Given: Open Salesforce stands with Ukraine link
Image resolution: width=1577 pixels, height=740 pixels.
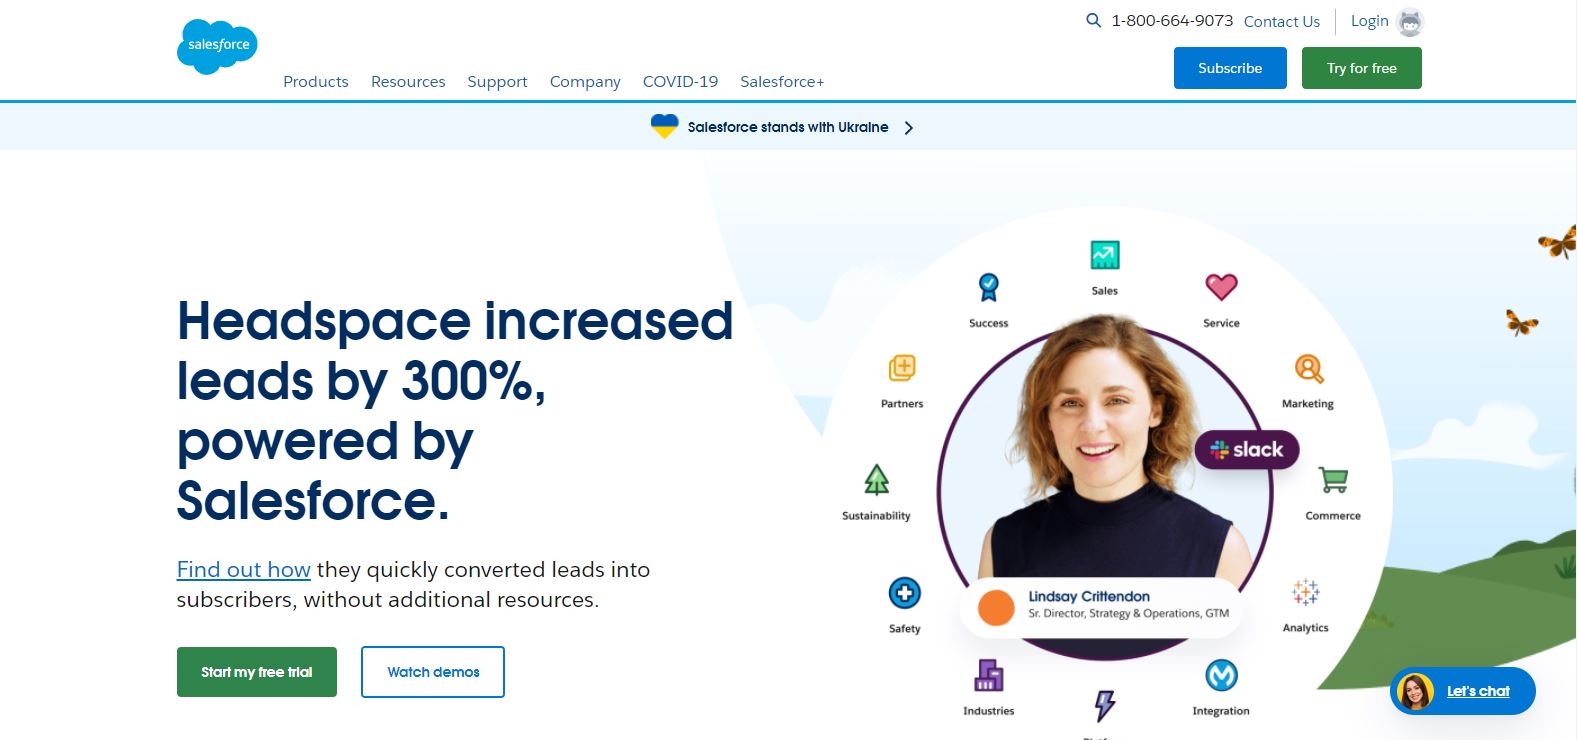Looking at the screenshot, I should click(788, 127).
